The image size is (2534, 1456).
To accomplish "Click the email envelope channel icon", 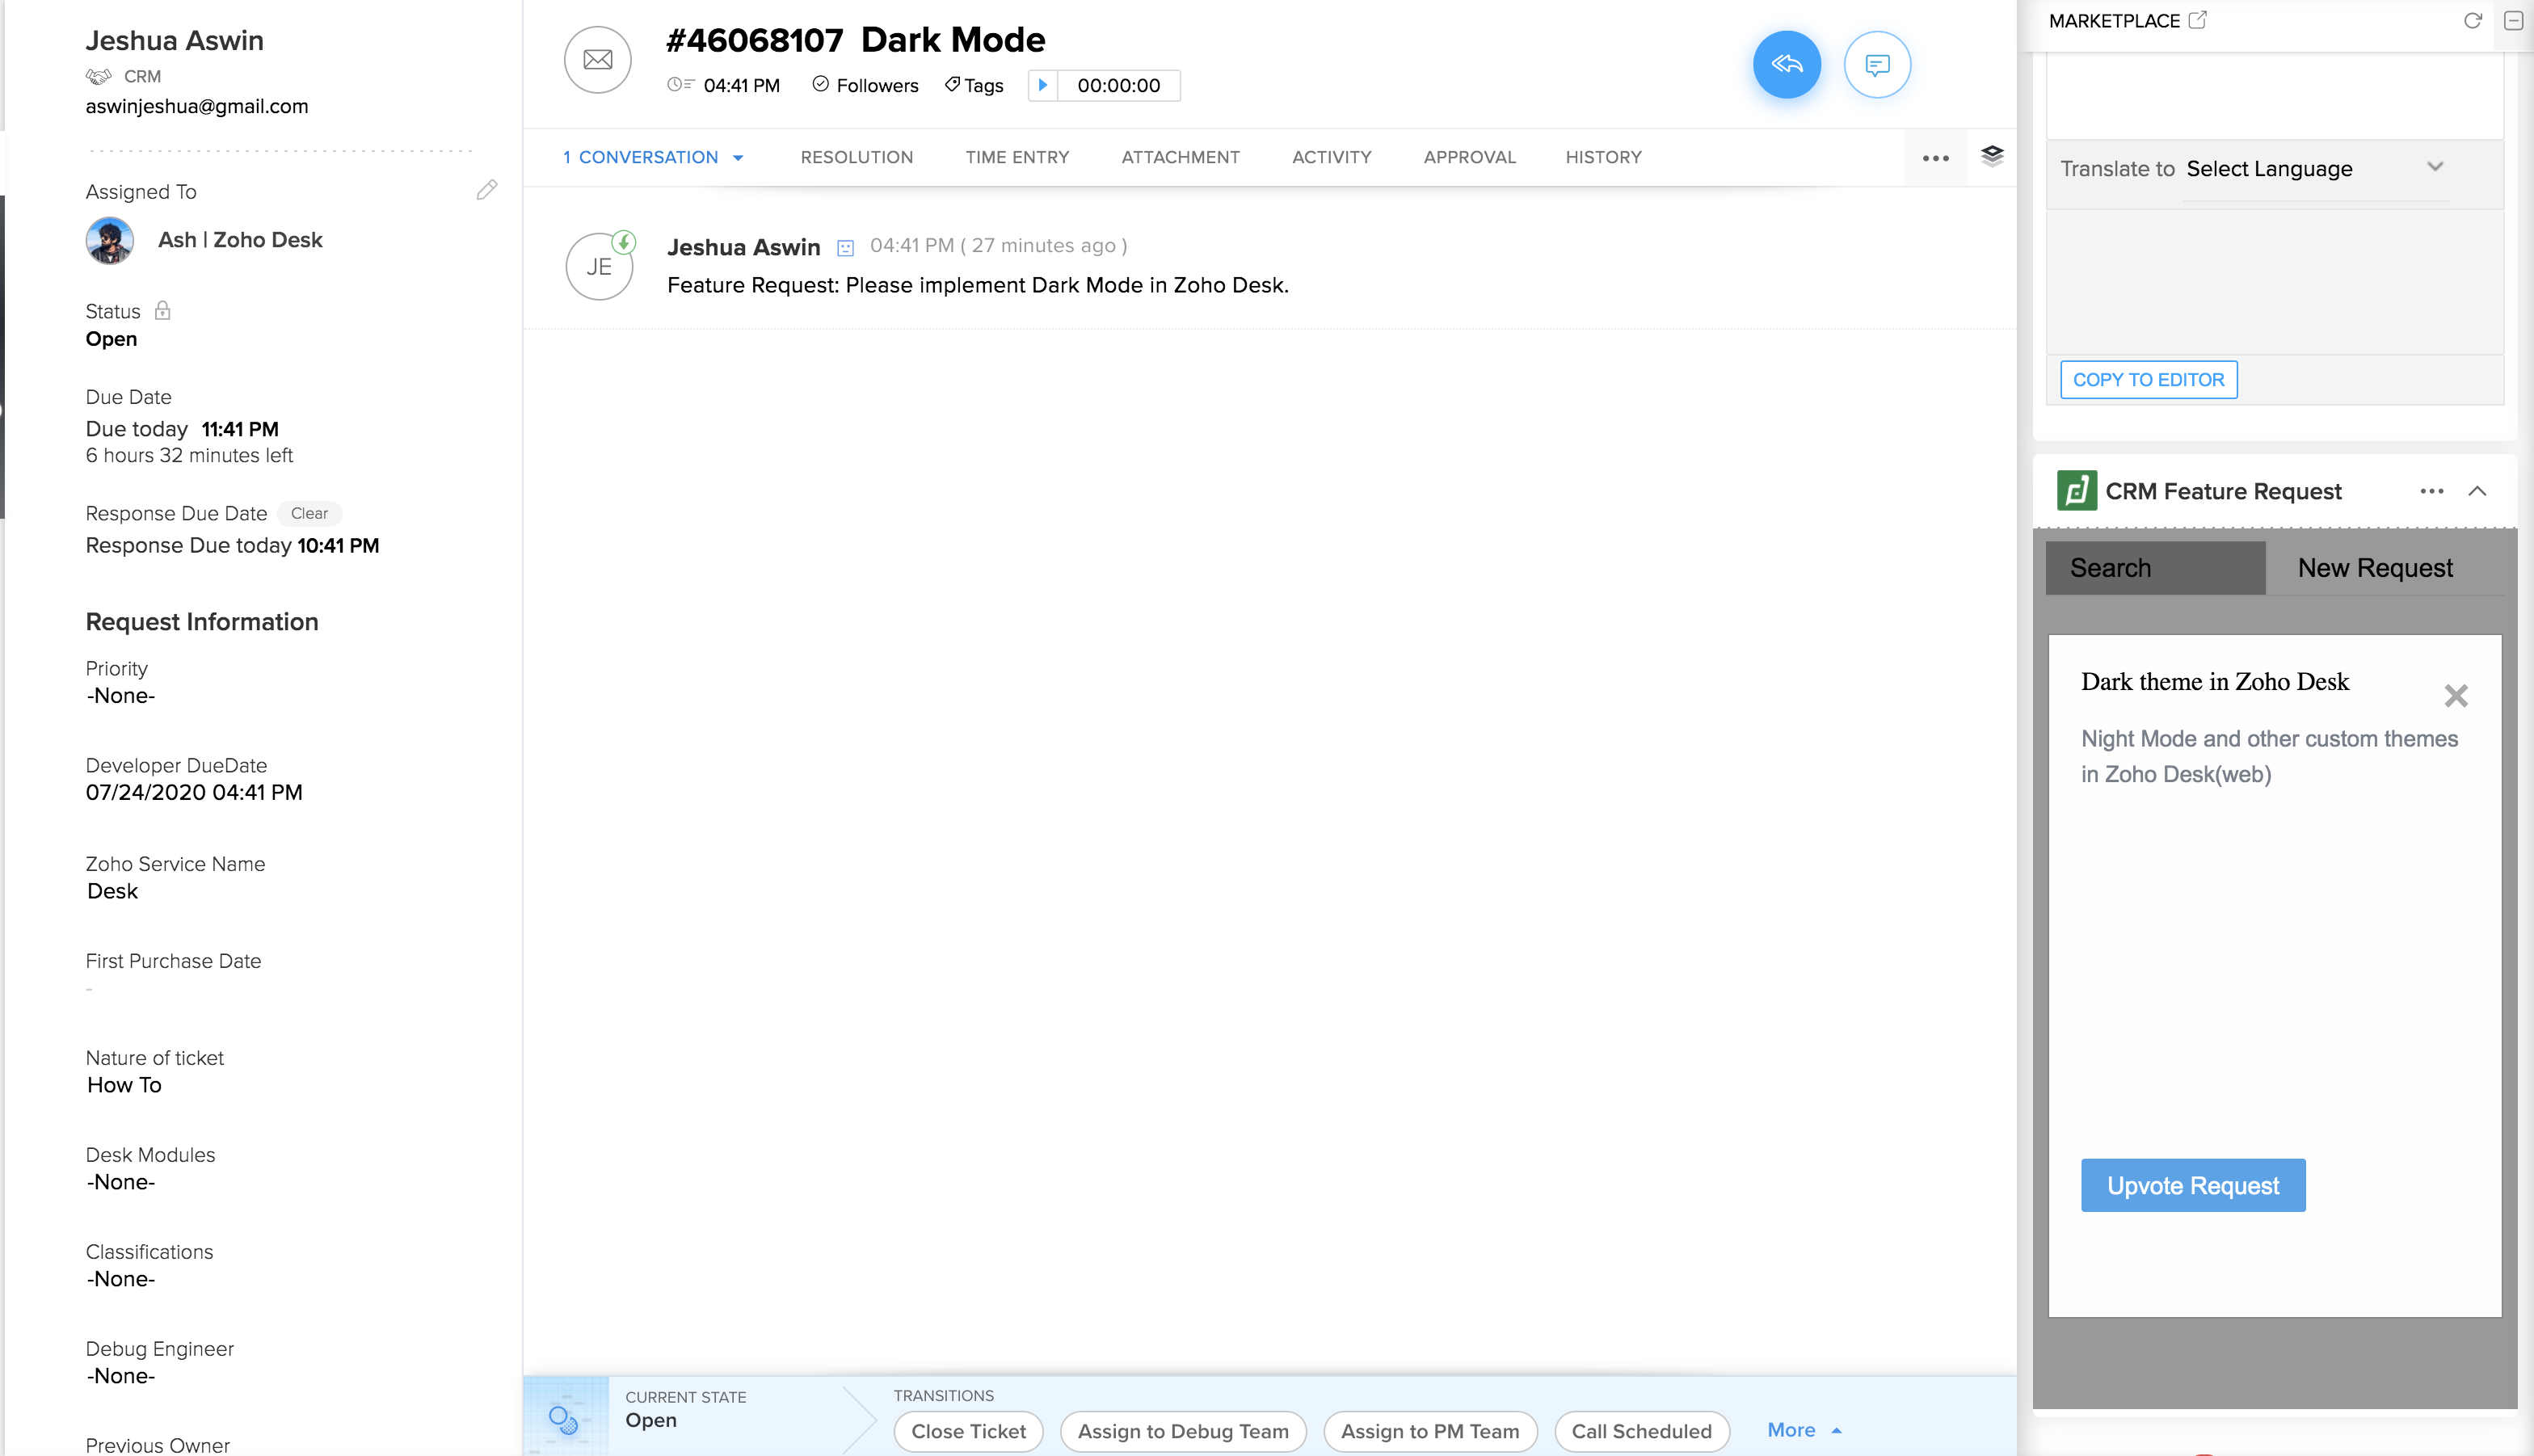I will [598, 60].
